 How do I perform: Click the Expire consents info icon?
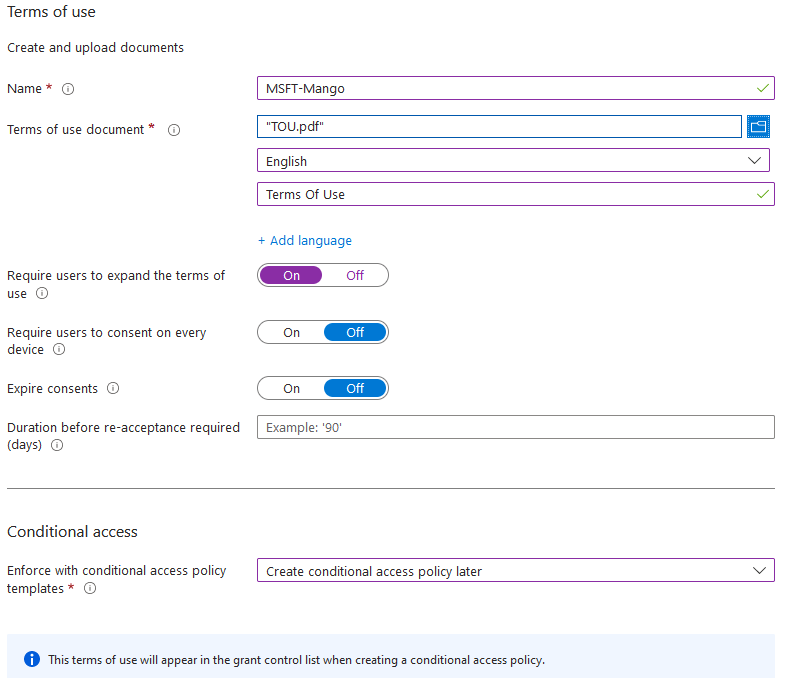click(113, 388)
